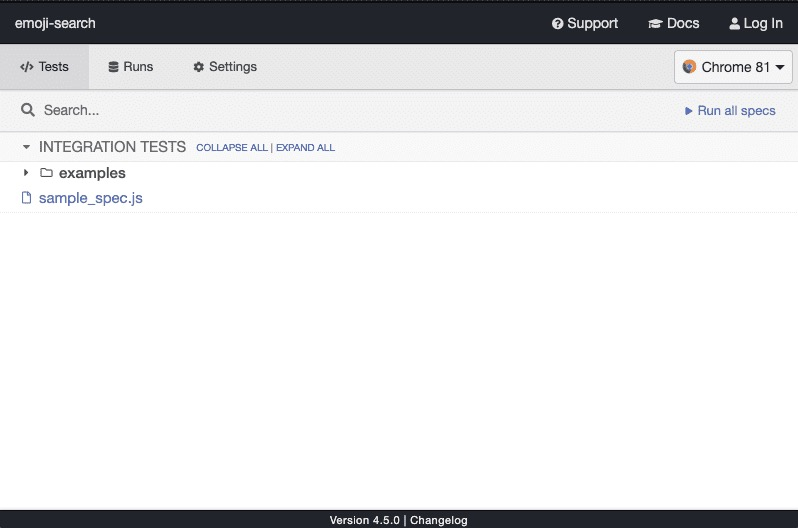The width and height of the screenshot is (798, 528).
Task: Click the Chrome browser logo icon
Action: [x=689, y=67]
